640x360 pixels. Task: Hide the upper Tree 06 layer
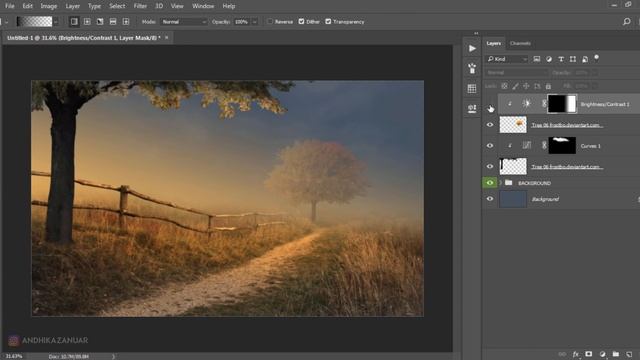490,125
